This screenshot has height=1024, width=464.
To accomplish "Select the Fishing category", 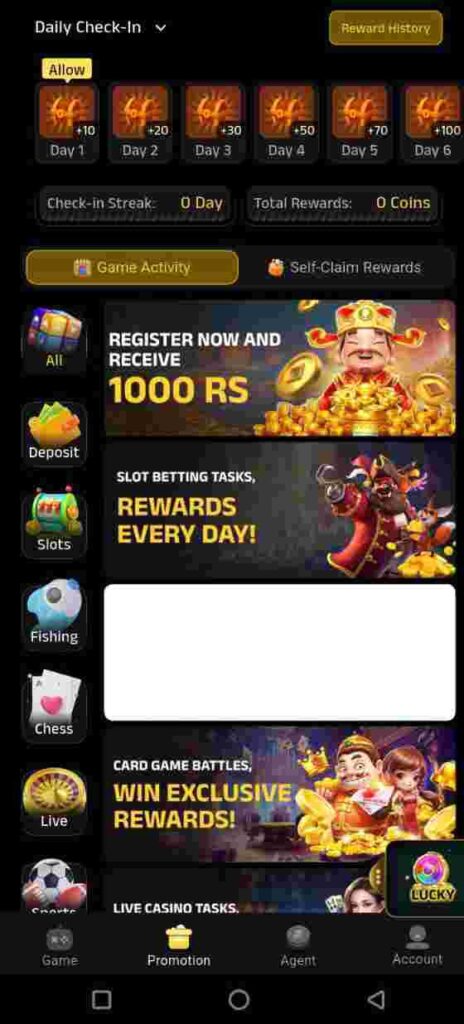I will point(54,616).
